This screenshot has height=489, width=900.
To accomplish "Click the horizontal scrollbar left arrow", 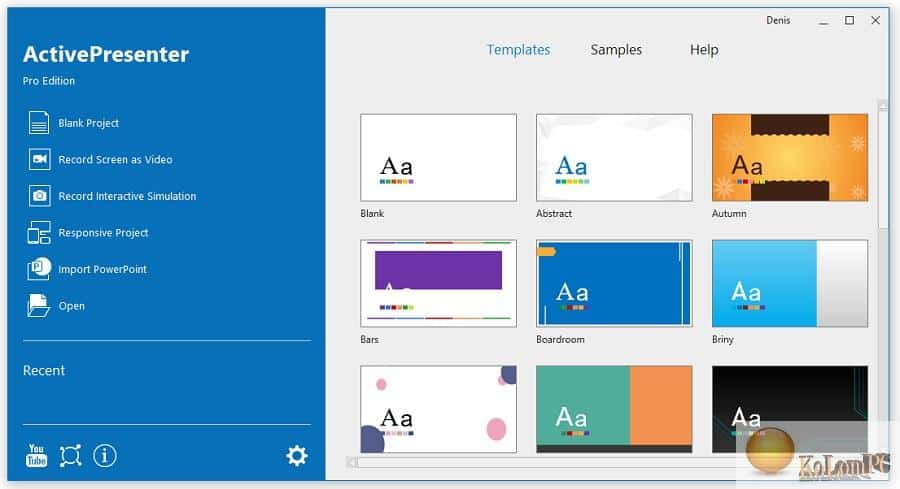I will (x=352, y=462).
